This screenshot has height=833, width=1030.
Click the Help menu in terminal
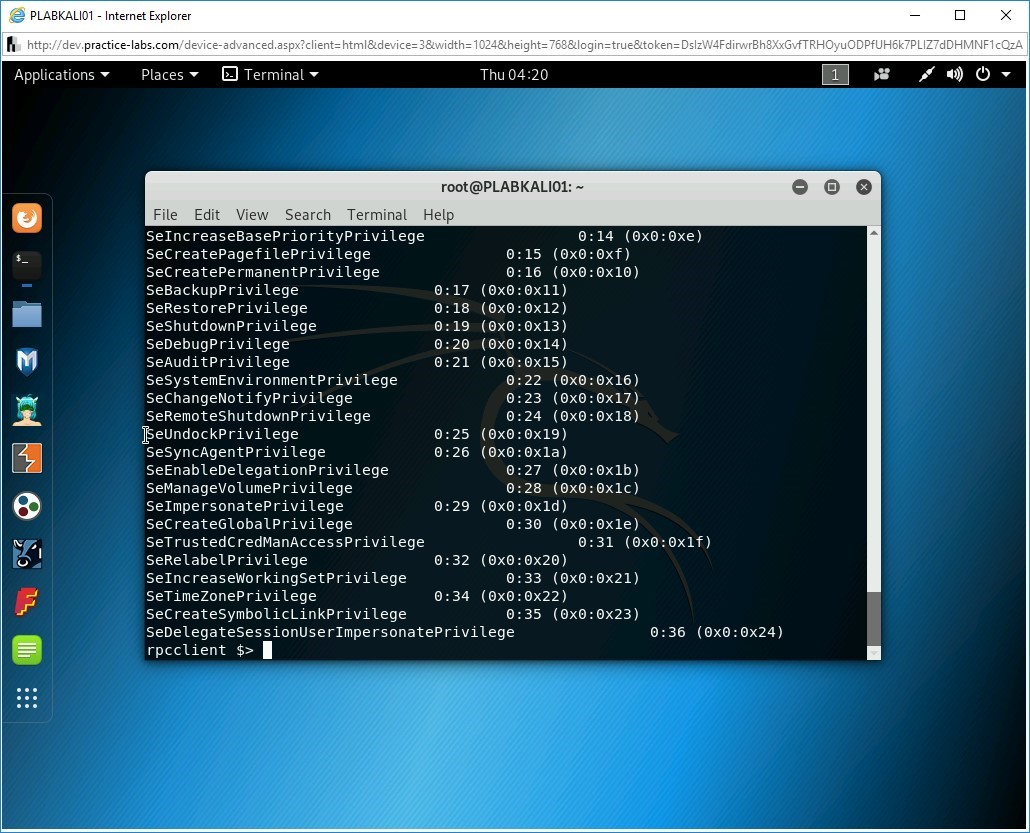(x=438, y=215)
